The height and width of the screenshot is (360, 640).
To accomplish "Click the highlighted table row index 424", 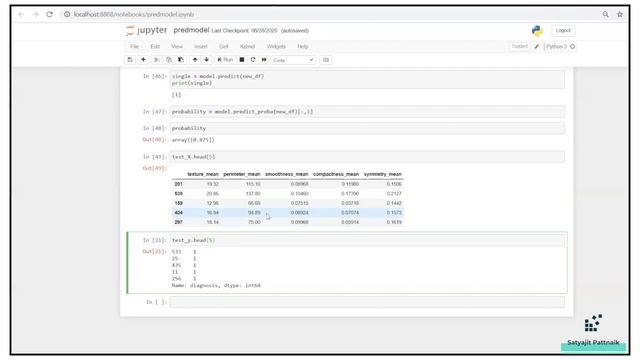I will coord(178,213).
